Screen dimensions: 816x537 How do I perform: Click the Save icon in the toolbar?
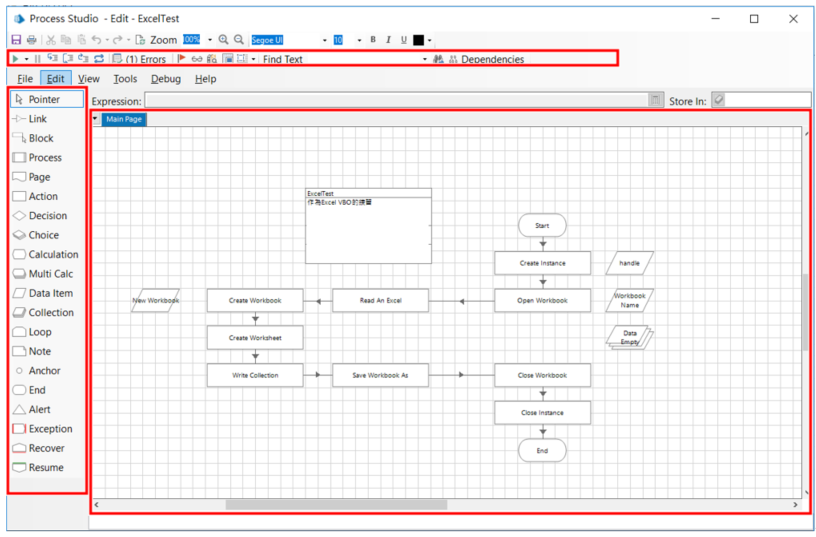tap(16, 40)
